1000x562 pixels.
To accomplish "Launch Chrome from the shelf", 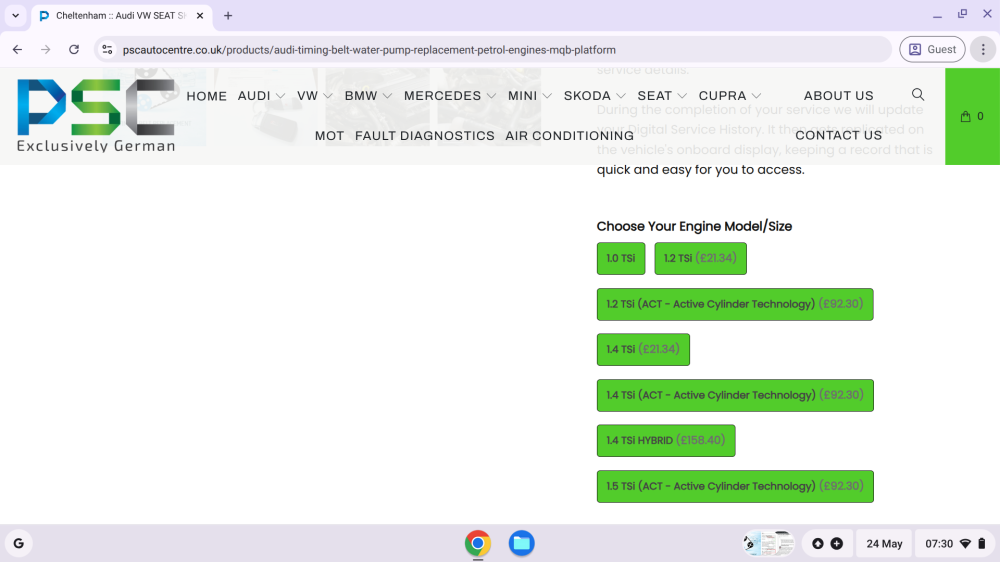I will (x=478, y=544).
